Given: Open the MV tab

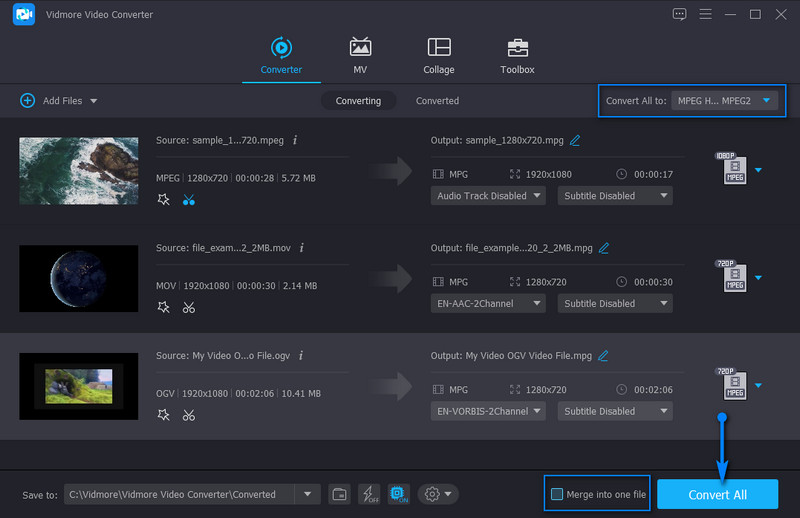Looking at the screenshot, I should tap(360, 56).
